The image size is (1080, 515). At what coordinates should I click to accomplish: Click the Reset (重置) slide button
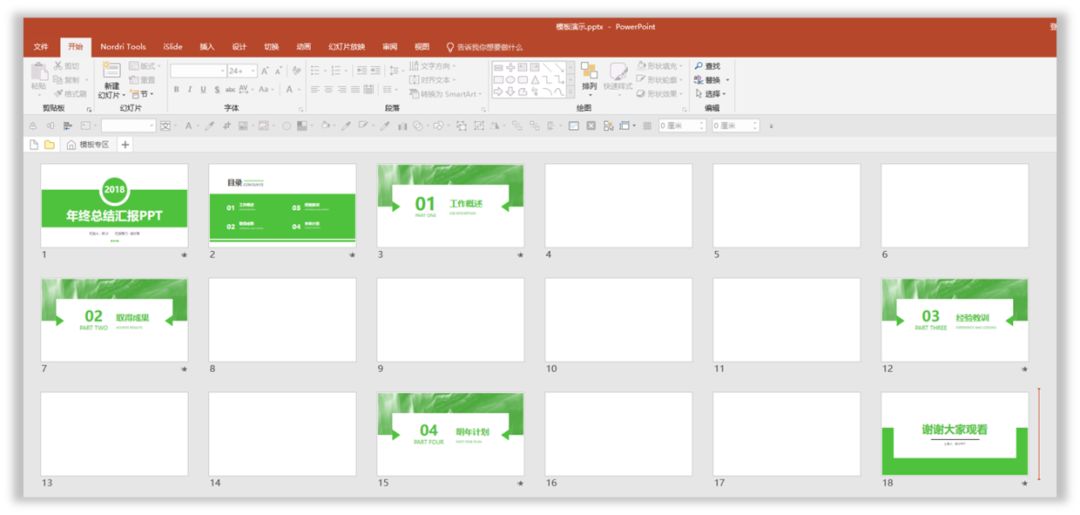[x=143, y=80]
